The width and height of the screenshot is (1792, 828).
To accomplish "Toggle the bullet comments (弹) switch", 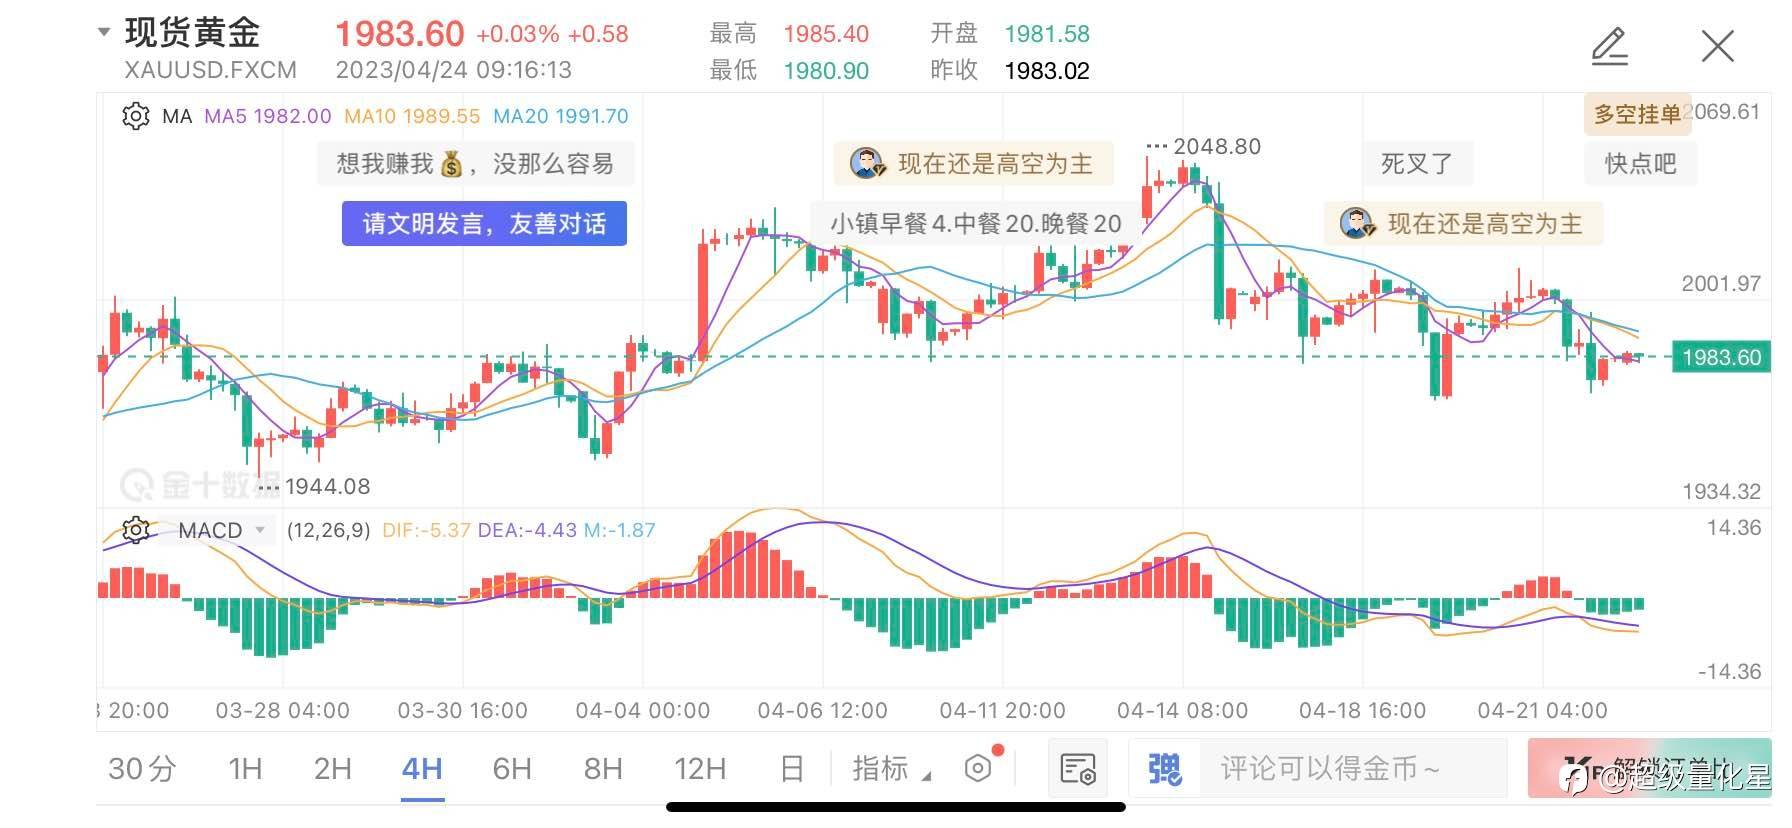I will [x=1165, y=768].
